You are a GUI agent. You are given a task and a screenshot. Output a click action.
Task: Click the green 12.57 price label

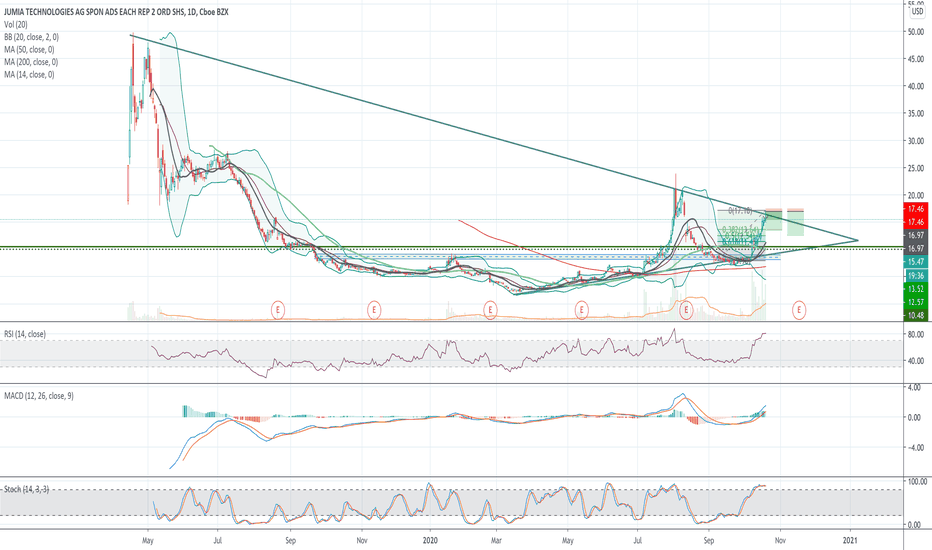[x=916, y=302]
